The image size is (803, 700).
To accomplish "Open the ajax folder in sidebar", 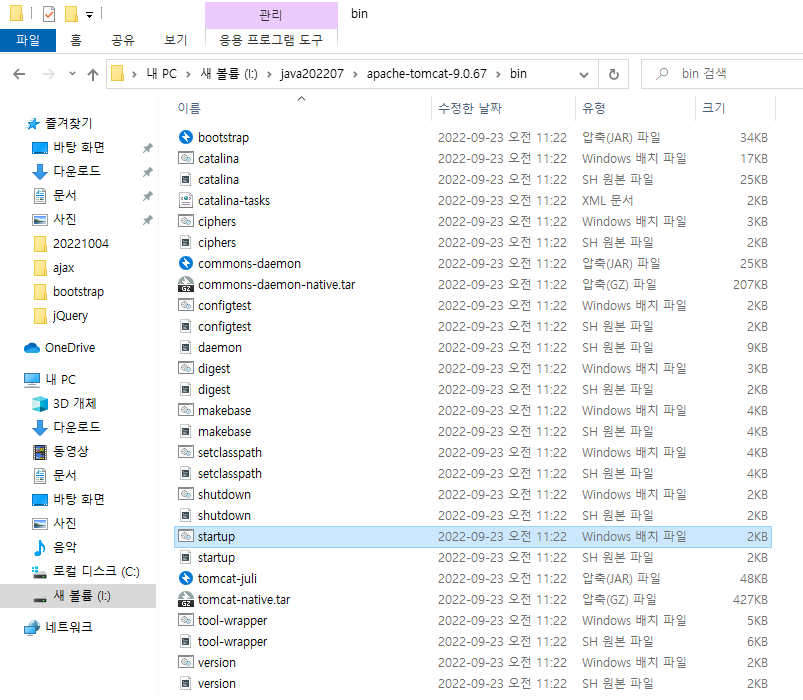I will [64, 268].
